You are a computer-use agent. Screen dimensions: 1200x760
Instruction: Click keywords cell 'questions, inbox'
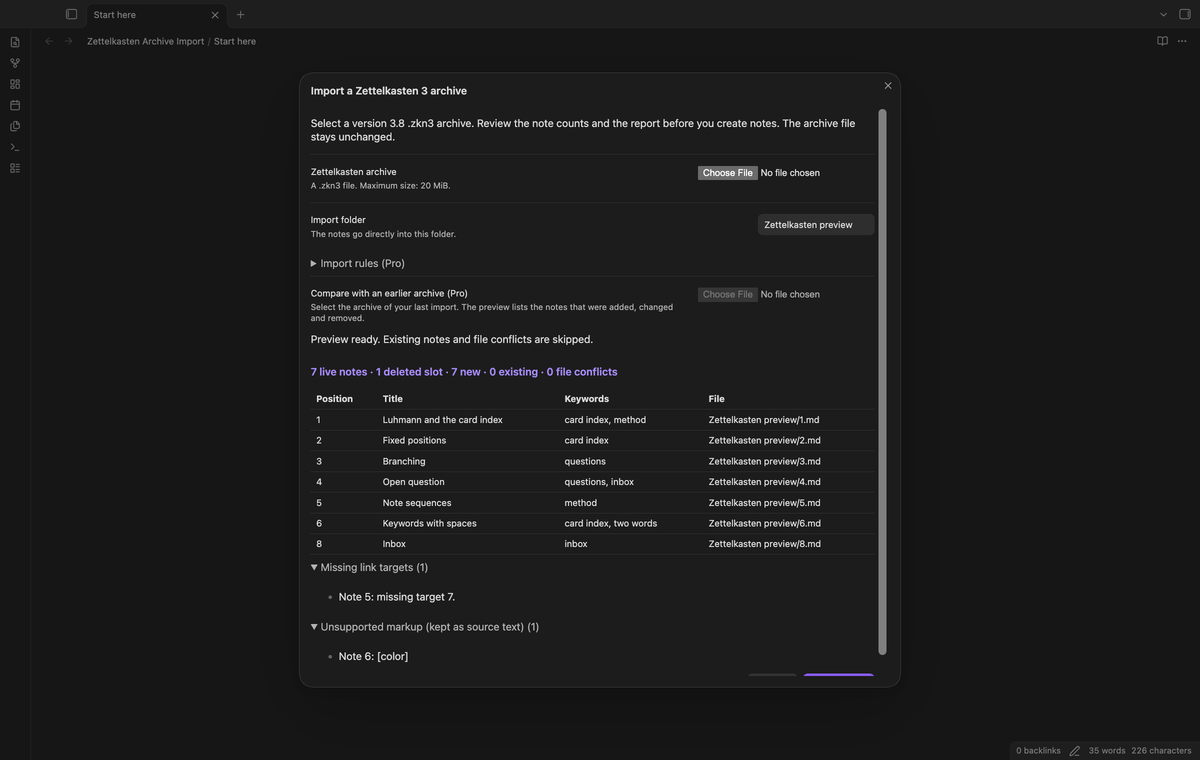point(599,482)
